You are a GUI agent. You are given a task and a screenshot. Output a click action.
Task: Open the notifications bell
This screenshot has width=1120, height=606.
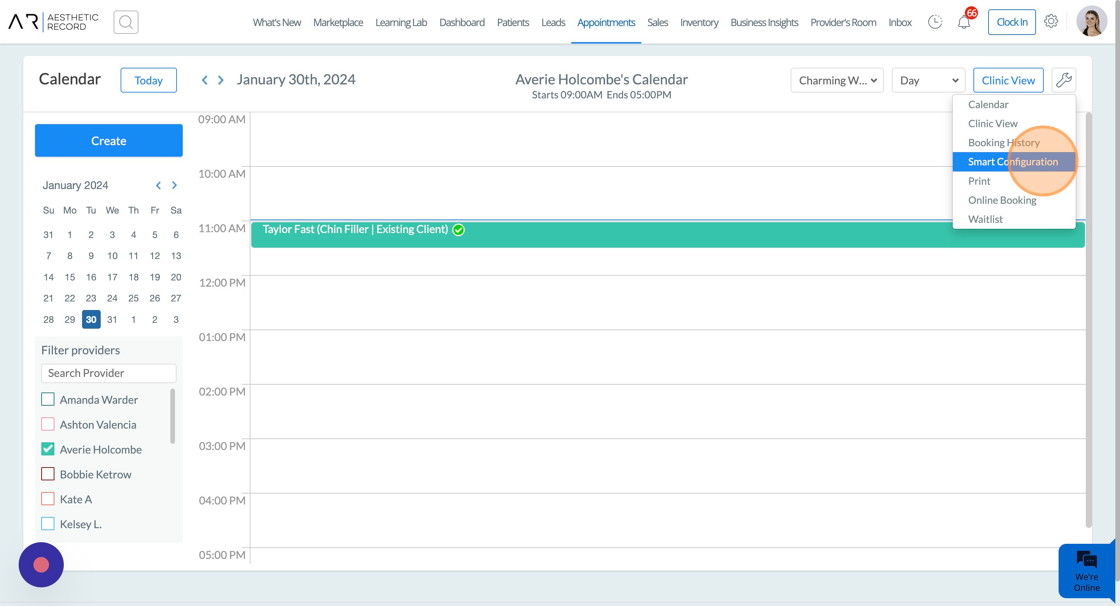(x=964, y=22)
